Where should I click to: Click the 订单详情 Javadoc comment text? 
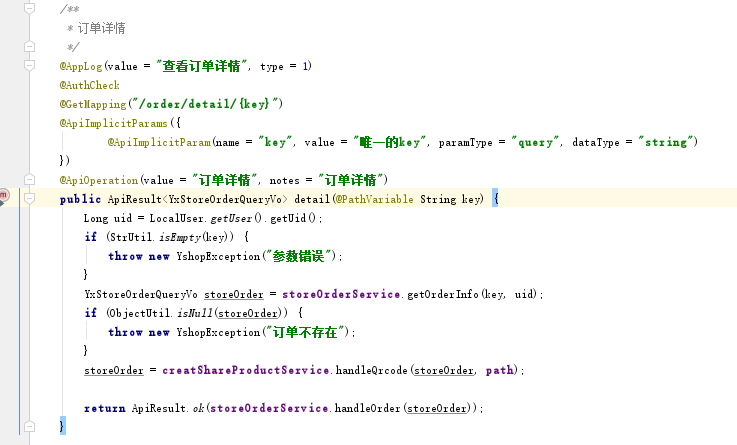pos(102,28)
